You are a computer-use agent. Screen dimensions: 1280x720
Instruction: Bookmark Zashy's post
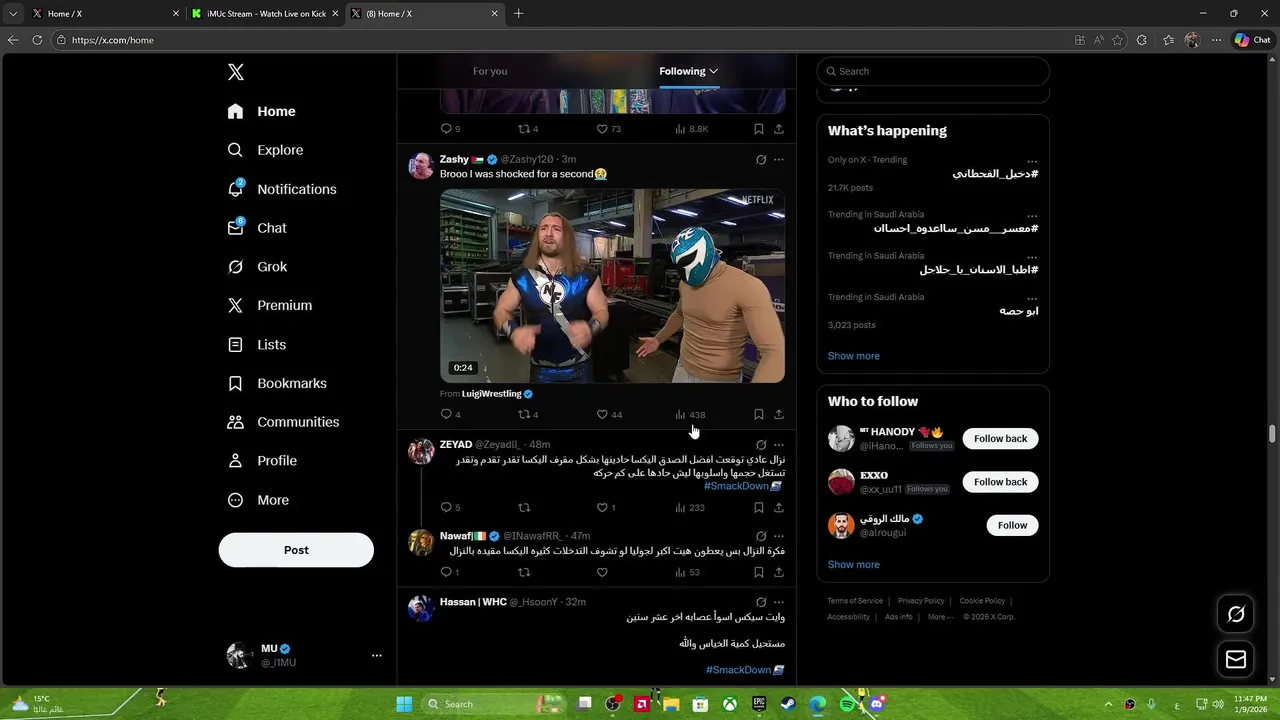pos(759,414)
